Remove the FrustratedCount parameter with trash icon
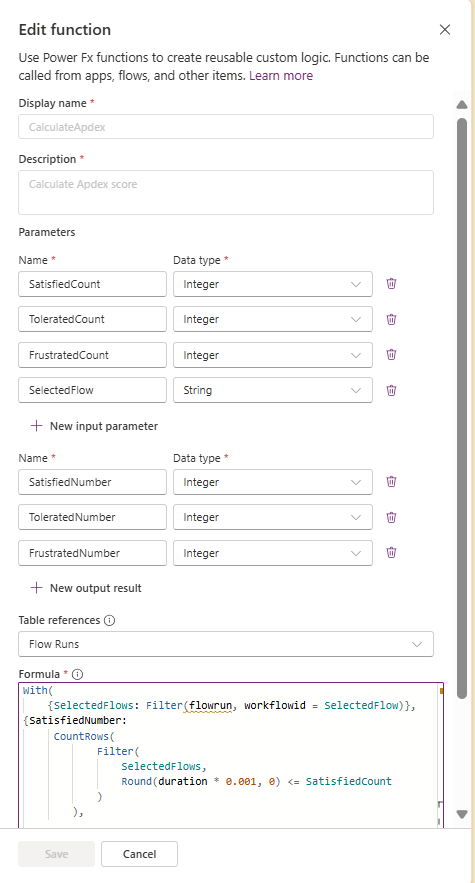 [x=392, y=355]
